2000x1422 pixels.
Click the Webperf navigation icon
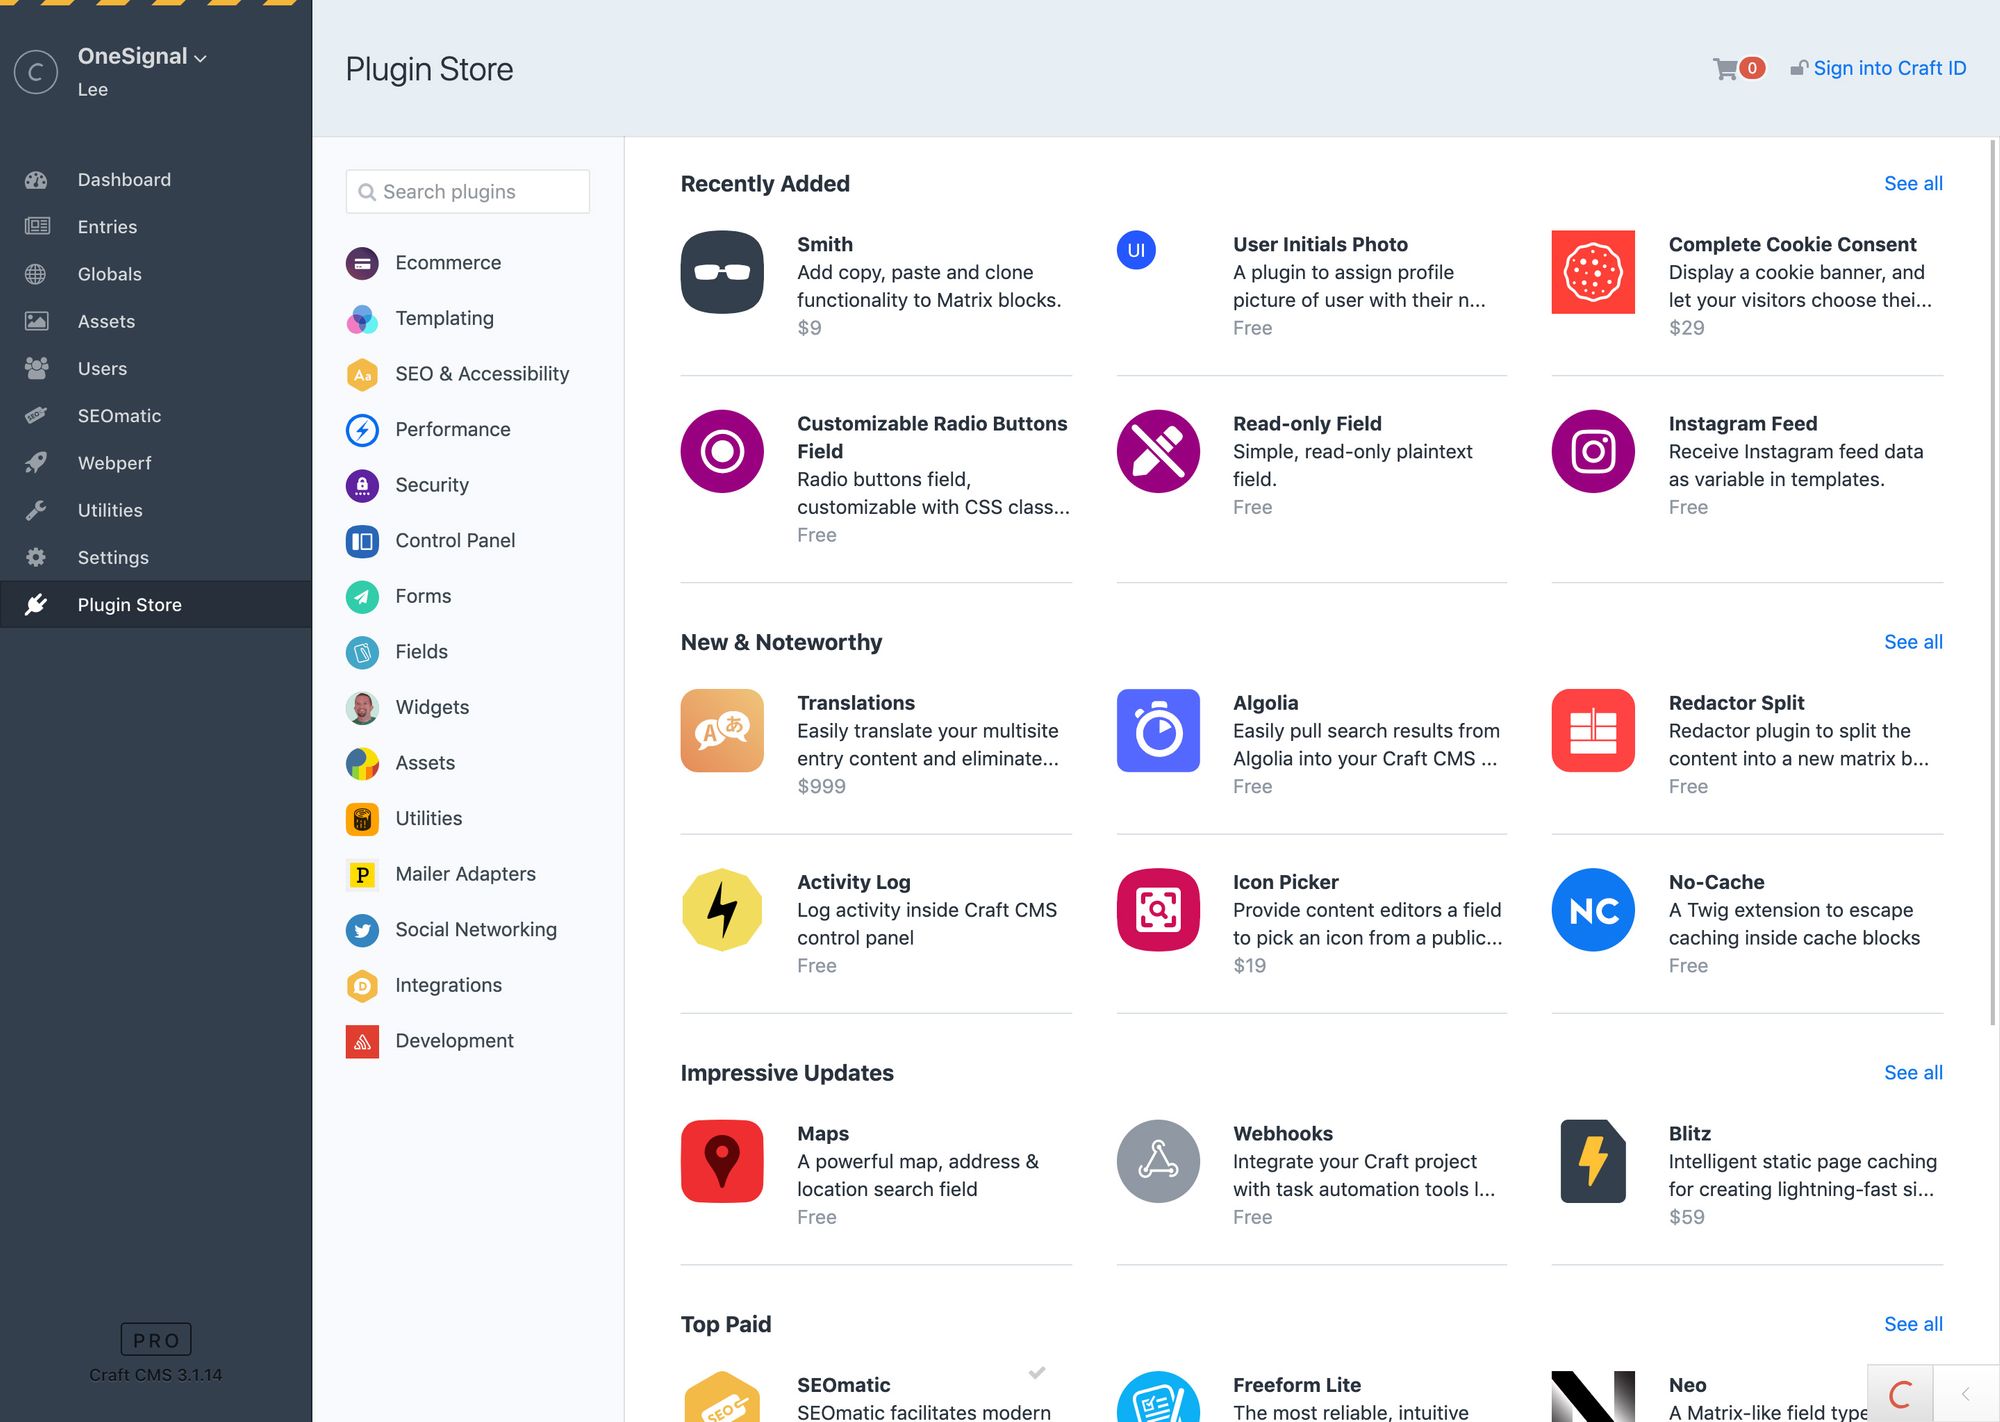coord(38,462)
